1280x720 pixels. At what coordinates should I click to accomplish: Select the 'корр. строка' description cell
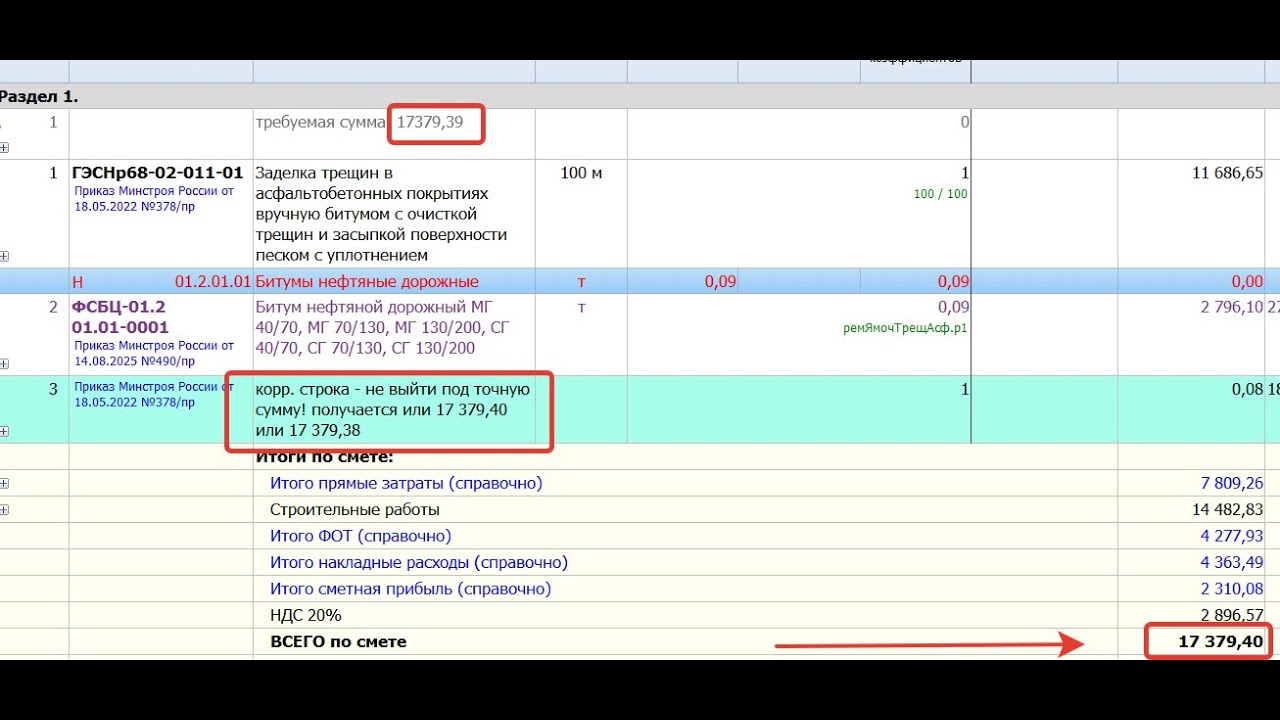click(x=394, y=409)
